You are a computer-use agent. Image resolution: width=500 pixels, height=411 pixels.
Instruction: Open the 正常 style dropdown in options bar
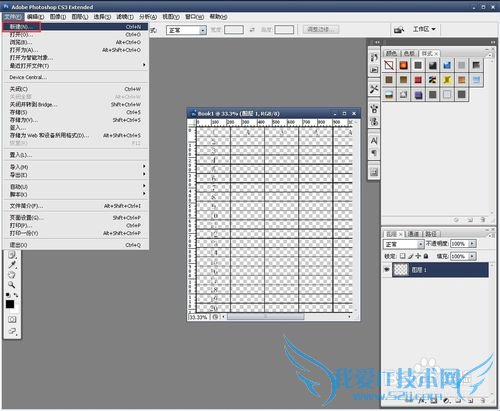pyautogui.click(x=186, y=30)
